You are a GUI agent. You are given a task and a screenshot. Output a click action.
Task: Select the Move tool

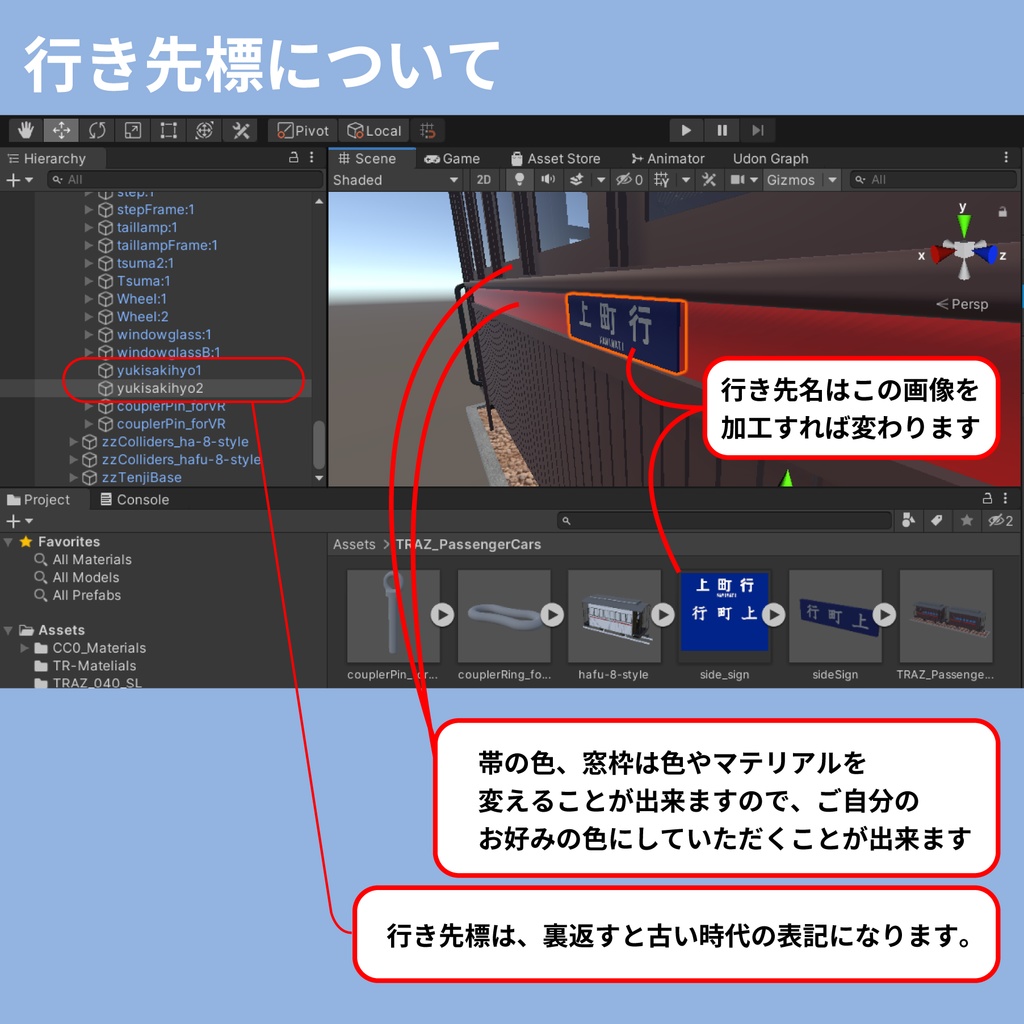61,130
